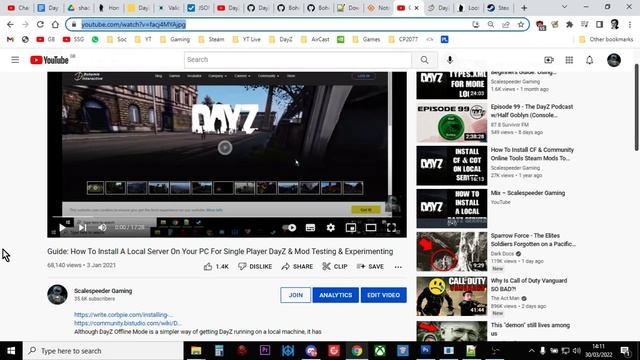
Task: Open File Explorer from the taskbar
Action: [196, 351]
